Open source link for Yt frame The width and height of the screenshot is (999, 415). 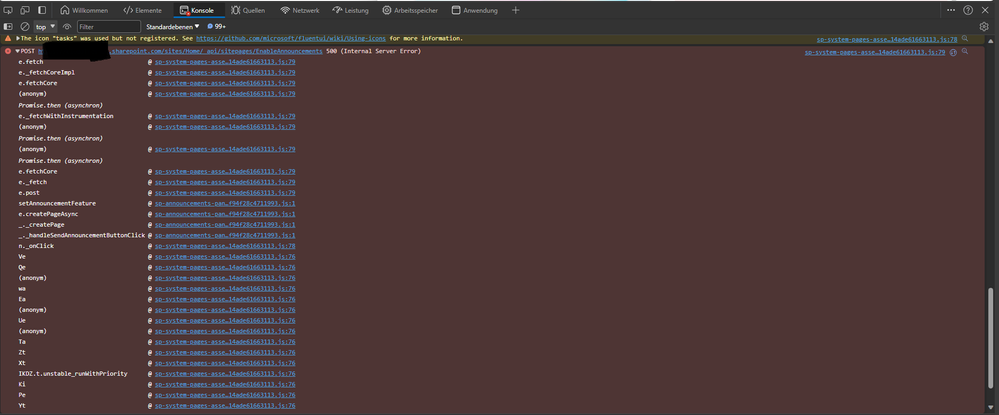click(225, 405)
